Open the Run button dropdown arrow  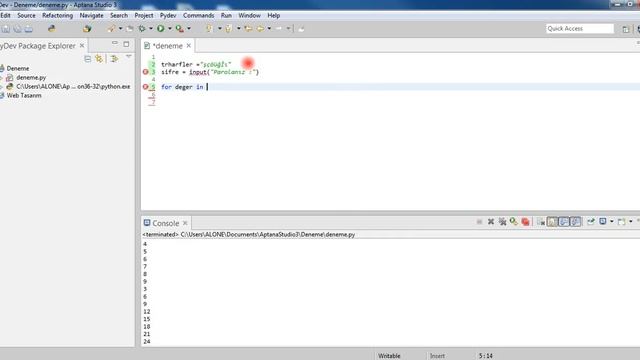170,29
